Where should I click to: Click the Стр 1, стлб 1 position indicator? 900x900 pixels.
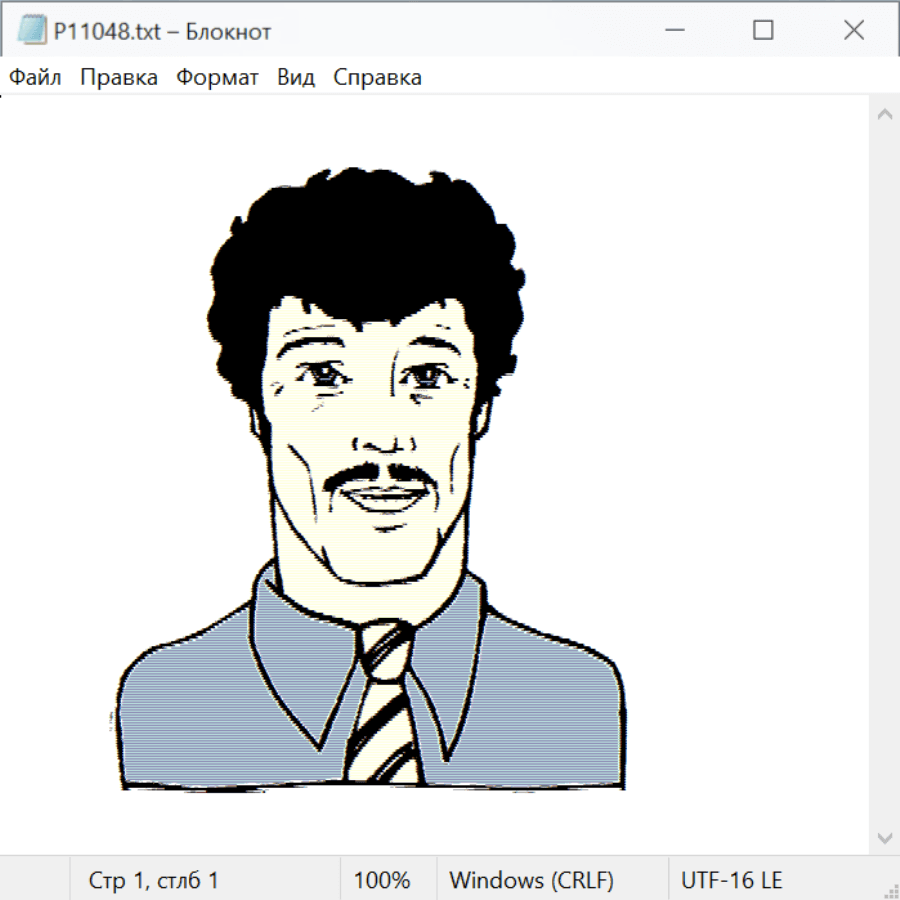point(153,881)
